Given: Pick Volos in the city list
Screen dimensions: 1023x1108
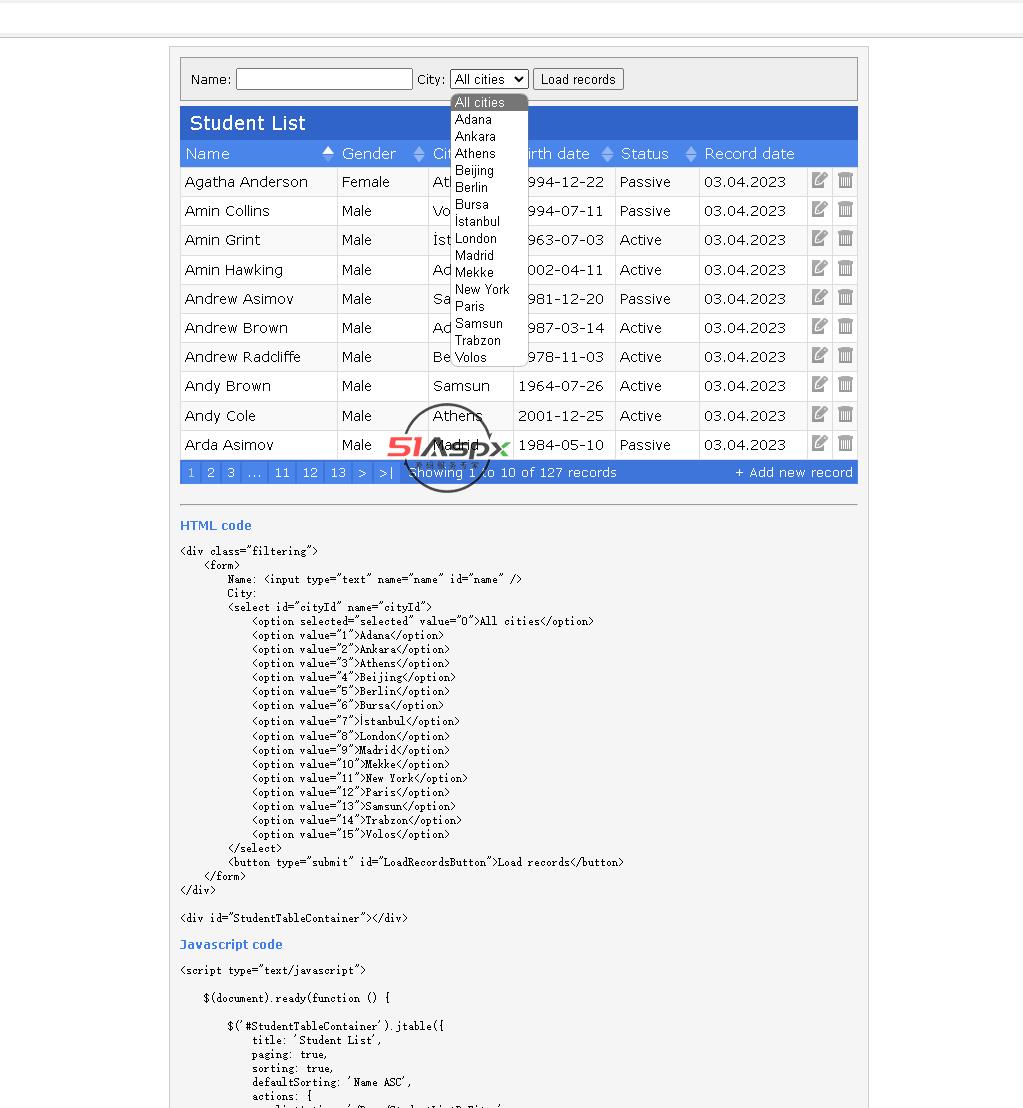Looking at the screenshot, I should 489,357.
